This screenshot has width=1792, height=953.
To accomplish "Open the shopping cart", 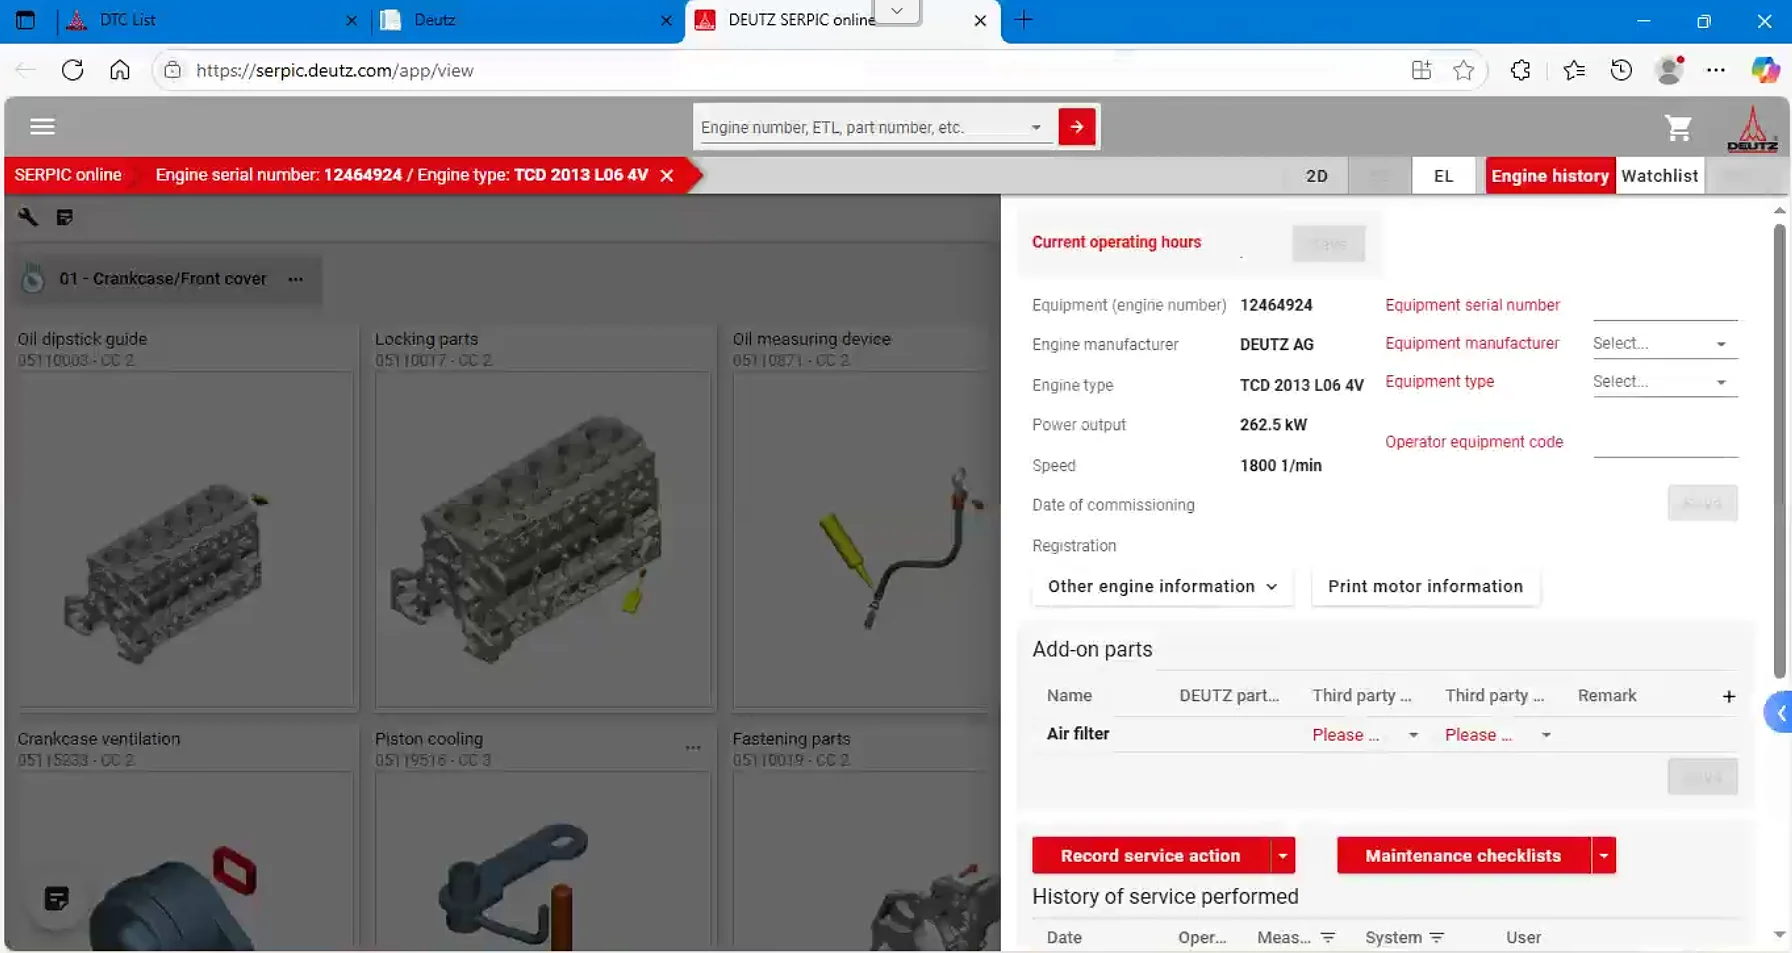I will (x=1678, y=128).
